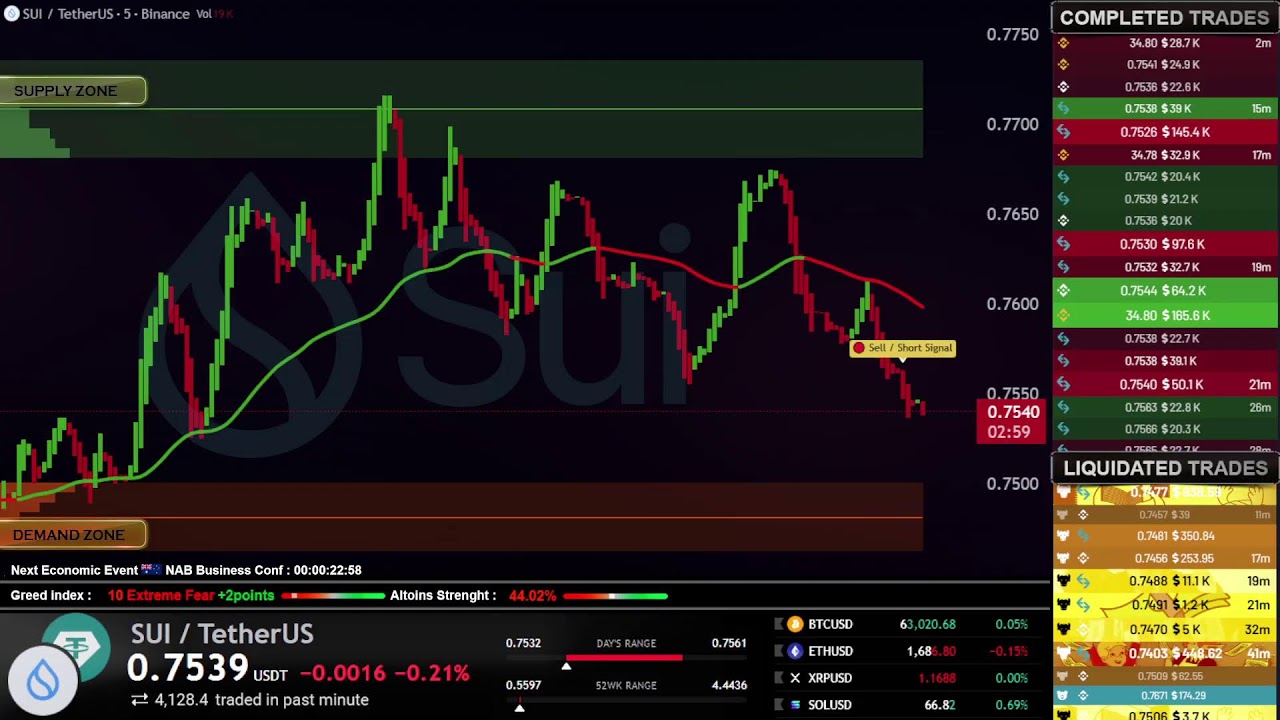Click the Day's Range slider marker
The width and height of the screenshot is (1280, 720).
[566, 665]
